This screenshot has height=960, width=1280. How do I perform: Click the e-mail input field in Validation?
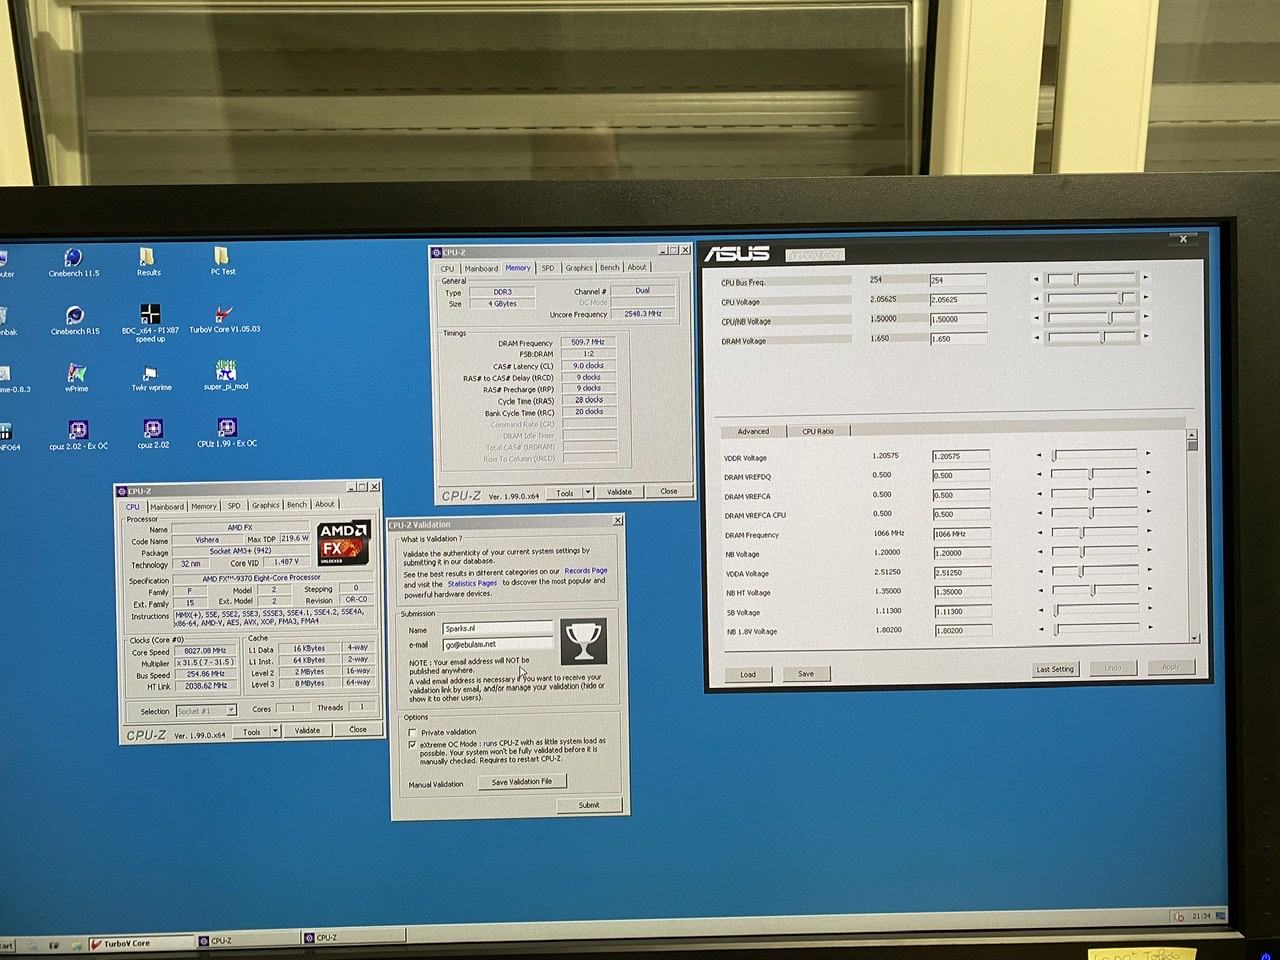497,644
